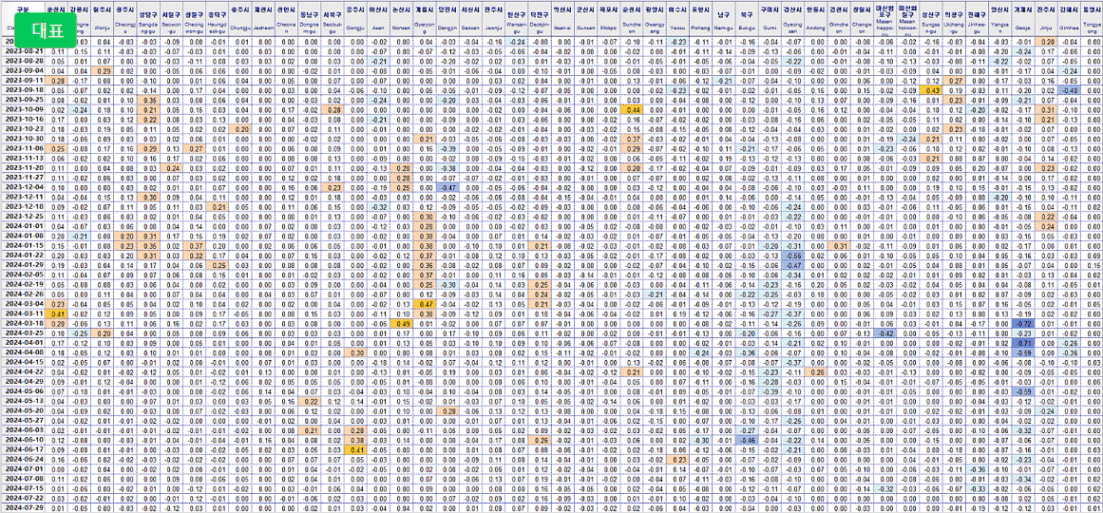Select orange 0.22 cell in 2024-05-13 row
The width and height of the screenshot is (1103, 513).
pyautogui.click(x=309, y=401)
